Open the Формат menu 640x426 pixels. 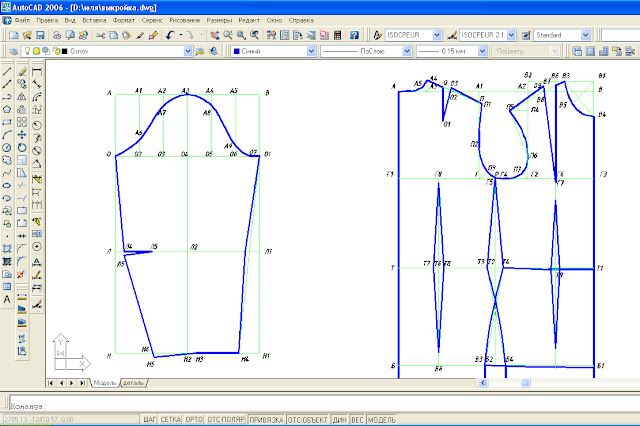(x=124, y=20)
